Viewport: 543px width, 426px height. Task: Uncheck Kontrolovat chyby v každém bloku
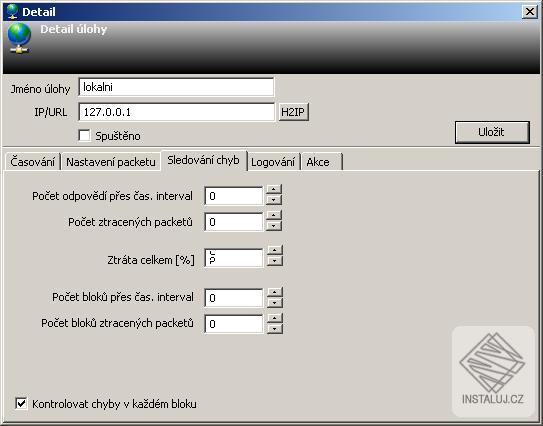click(x=21, y=403)
